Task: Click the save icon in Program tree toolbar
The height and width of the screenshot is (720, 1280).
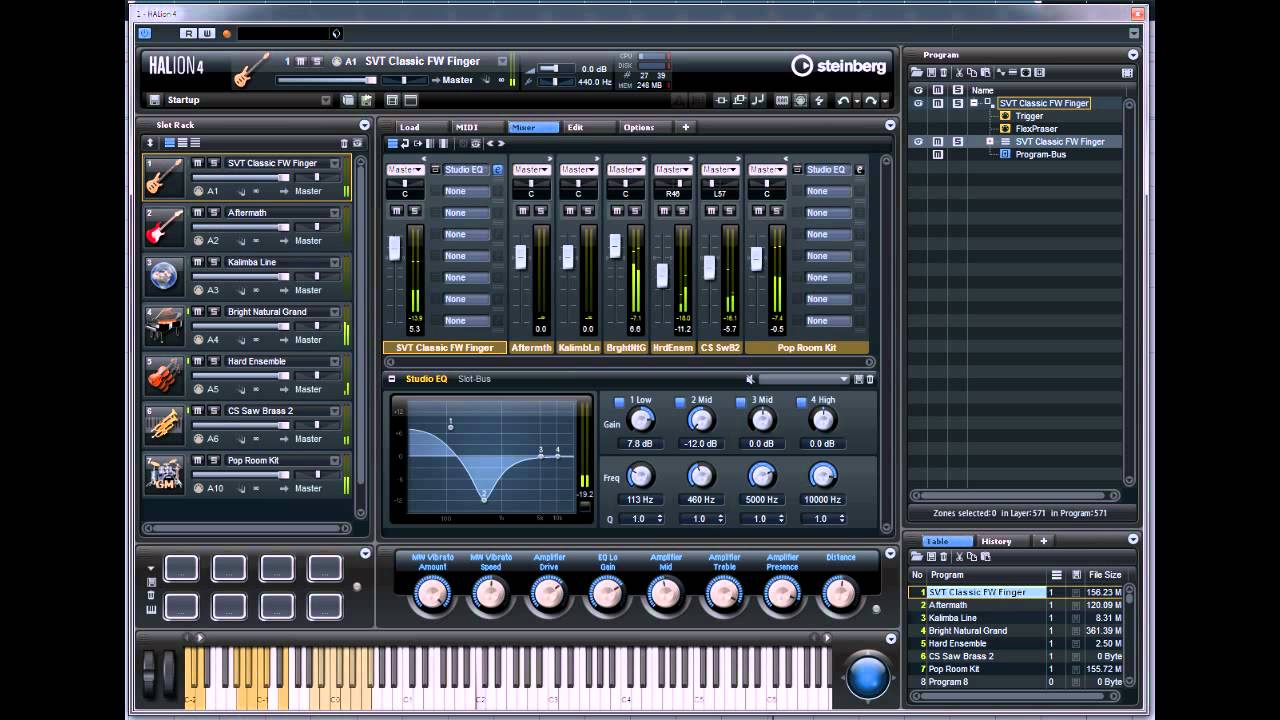Action: coord(930,72)
